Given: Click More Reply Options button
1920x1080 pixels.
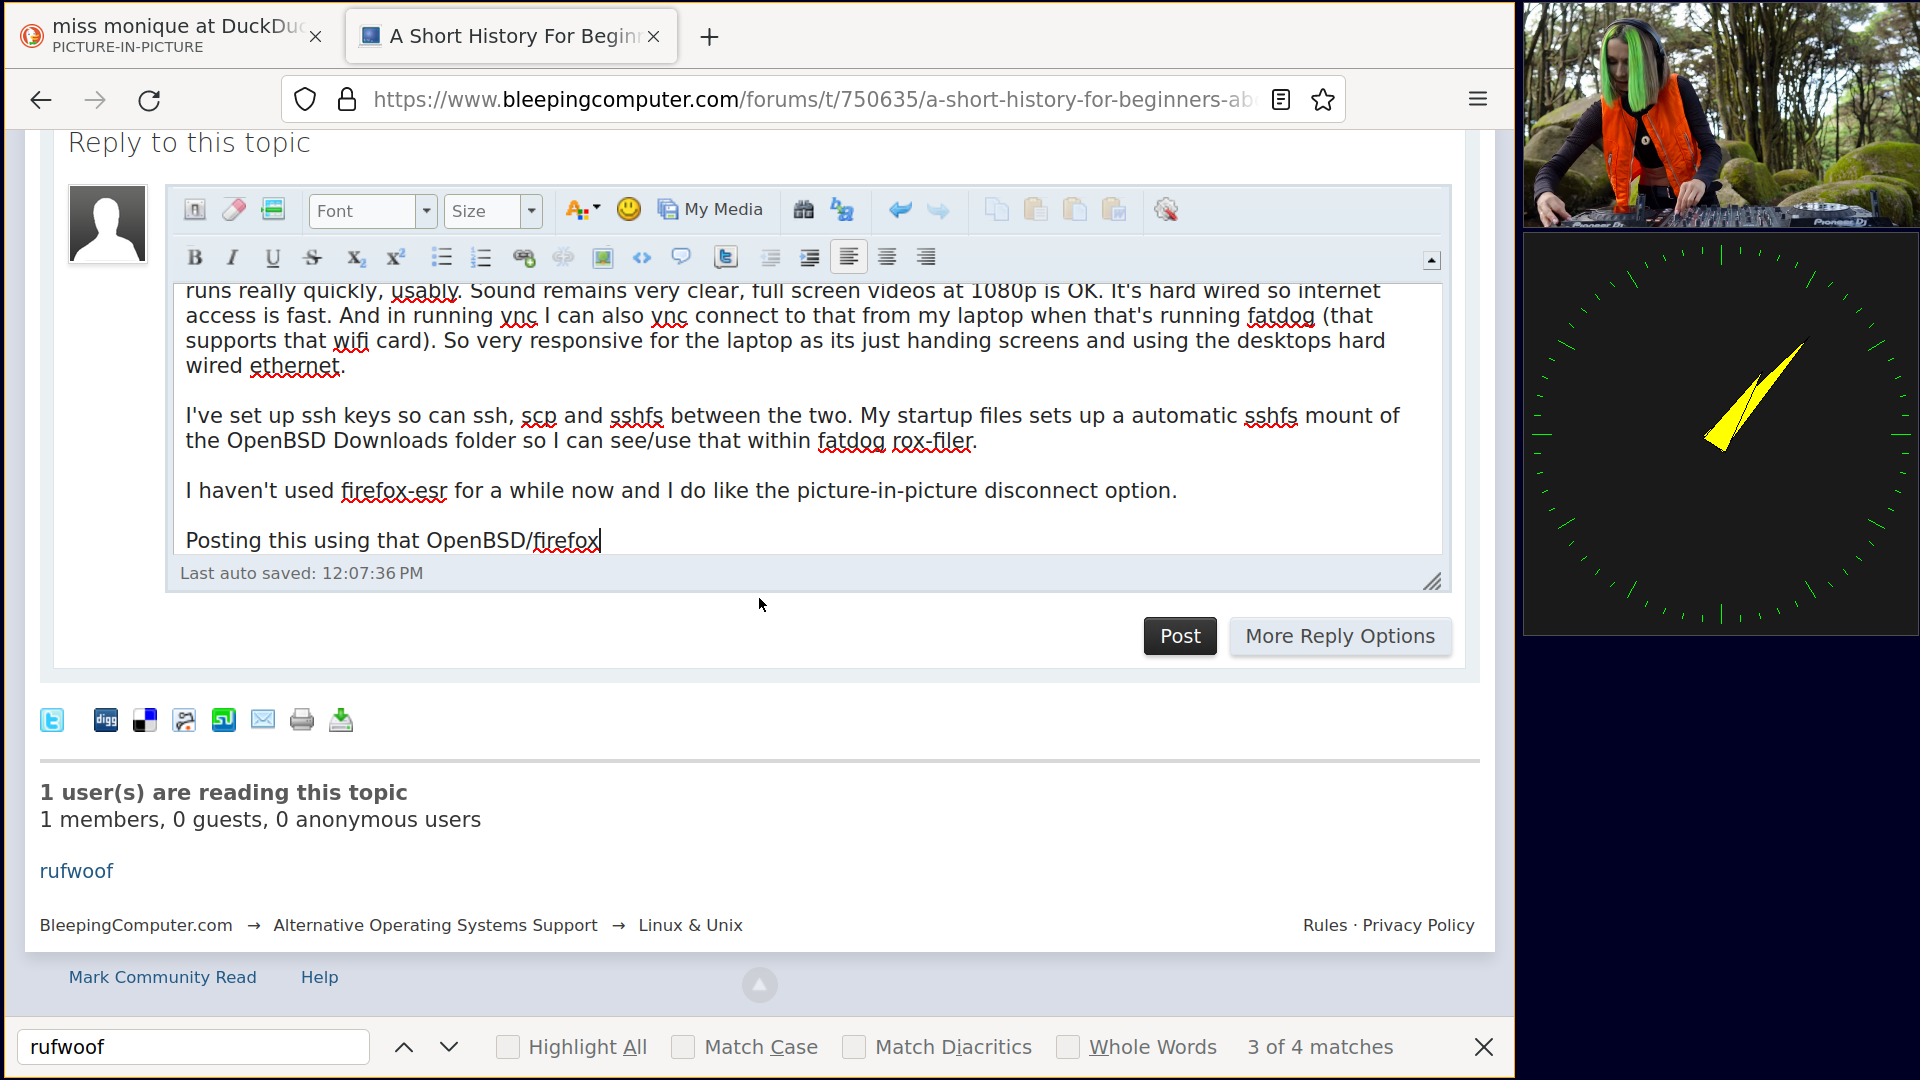Looking at the screenshot, I should [1340, 636].
